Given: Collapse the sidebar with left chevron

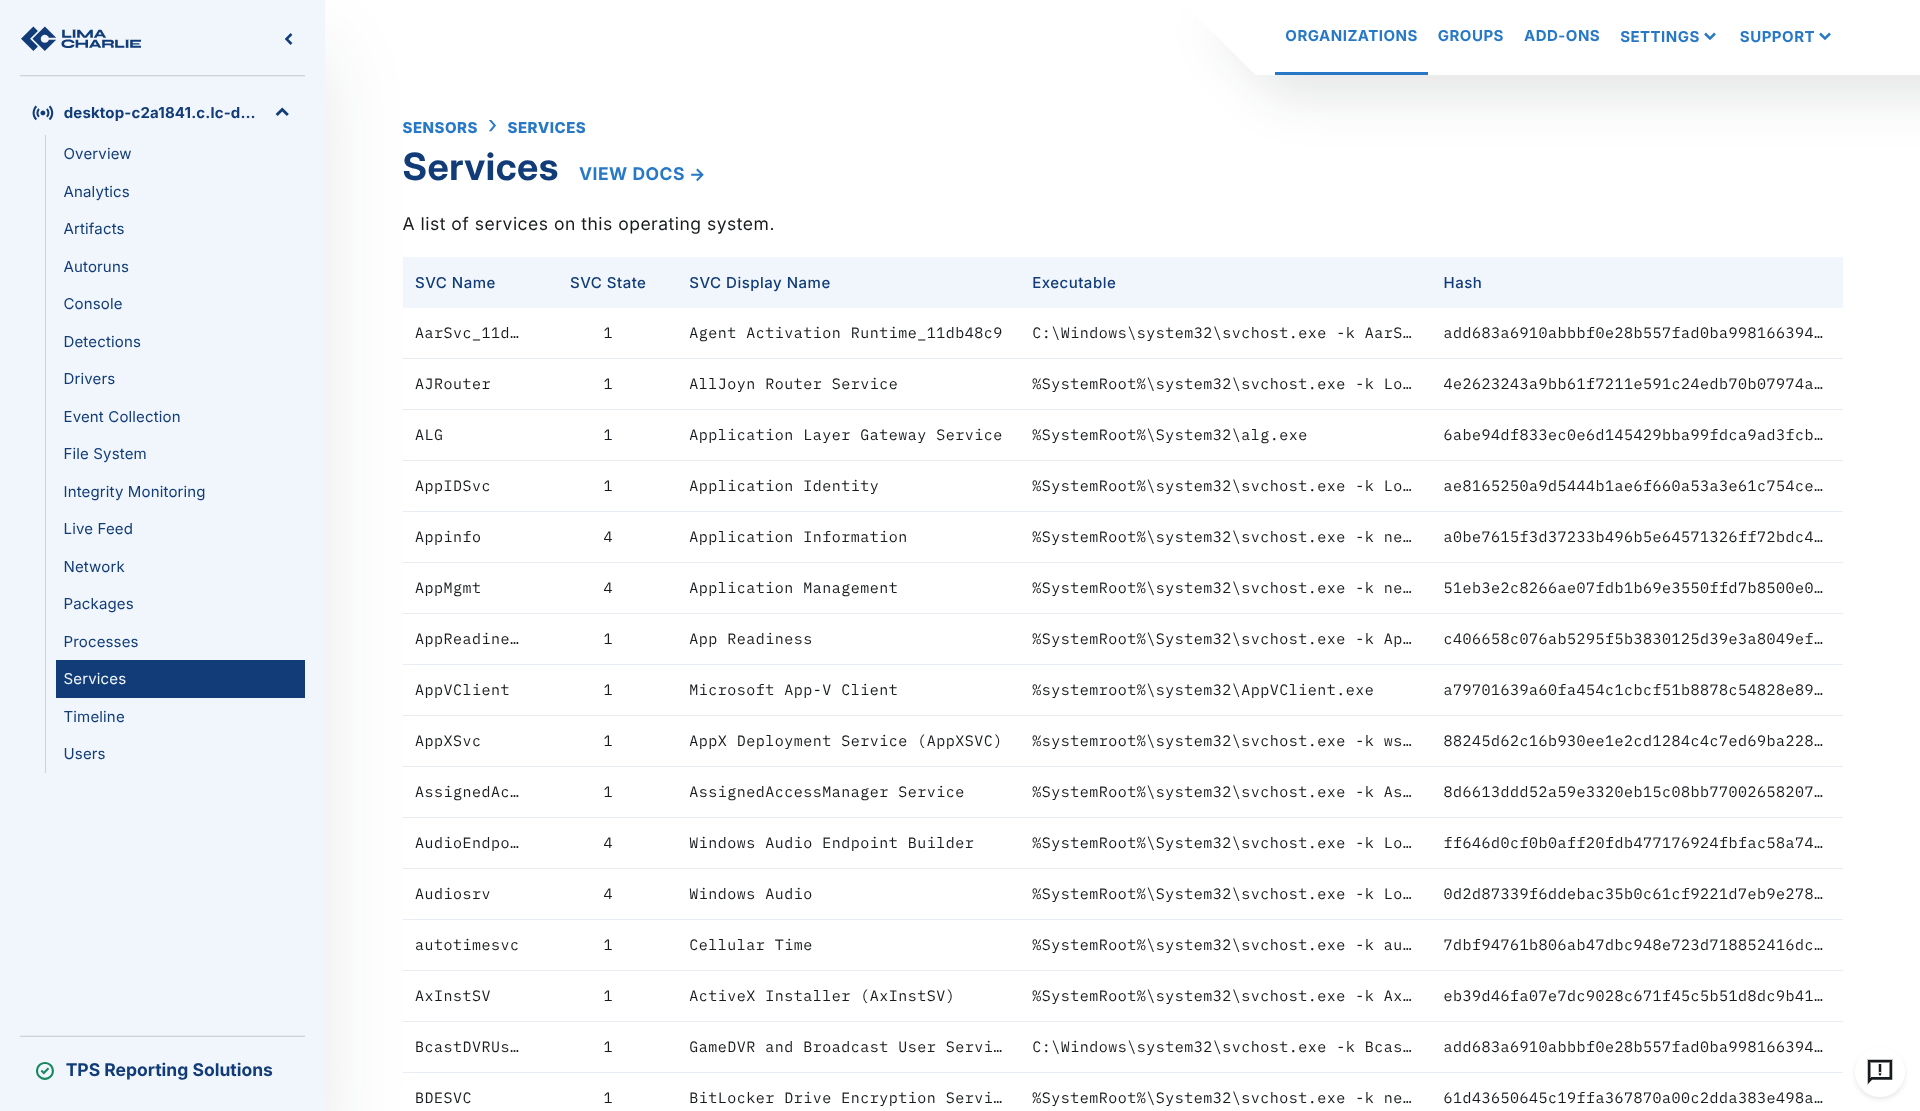Looking at the screenshot, I should coord(289,39).
